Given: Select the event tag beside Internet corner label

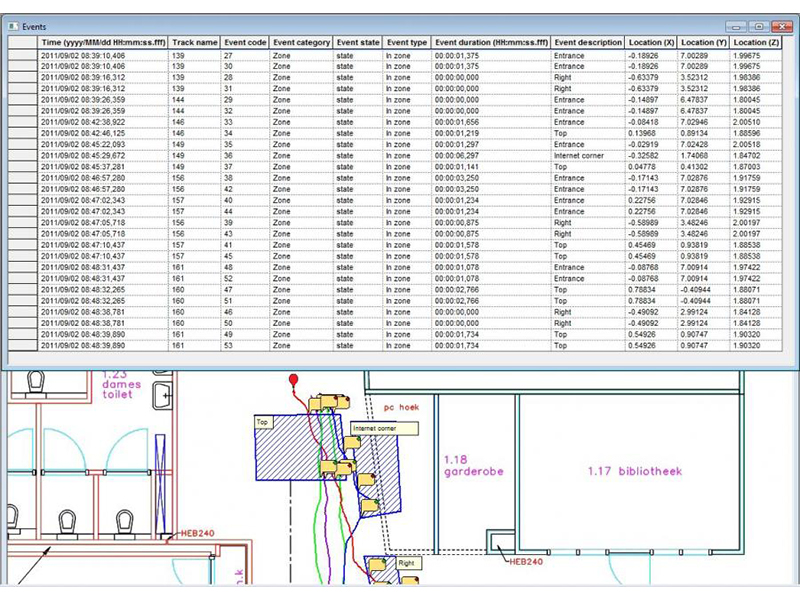Looking at the screenshot, I should coord(352,441).
